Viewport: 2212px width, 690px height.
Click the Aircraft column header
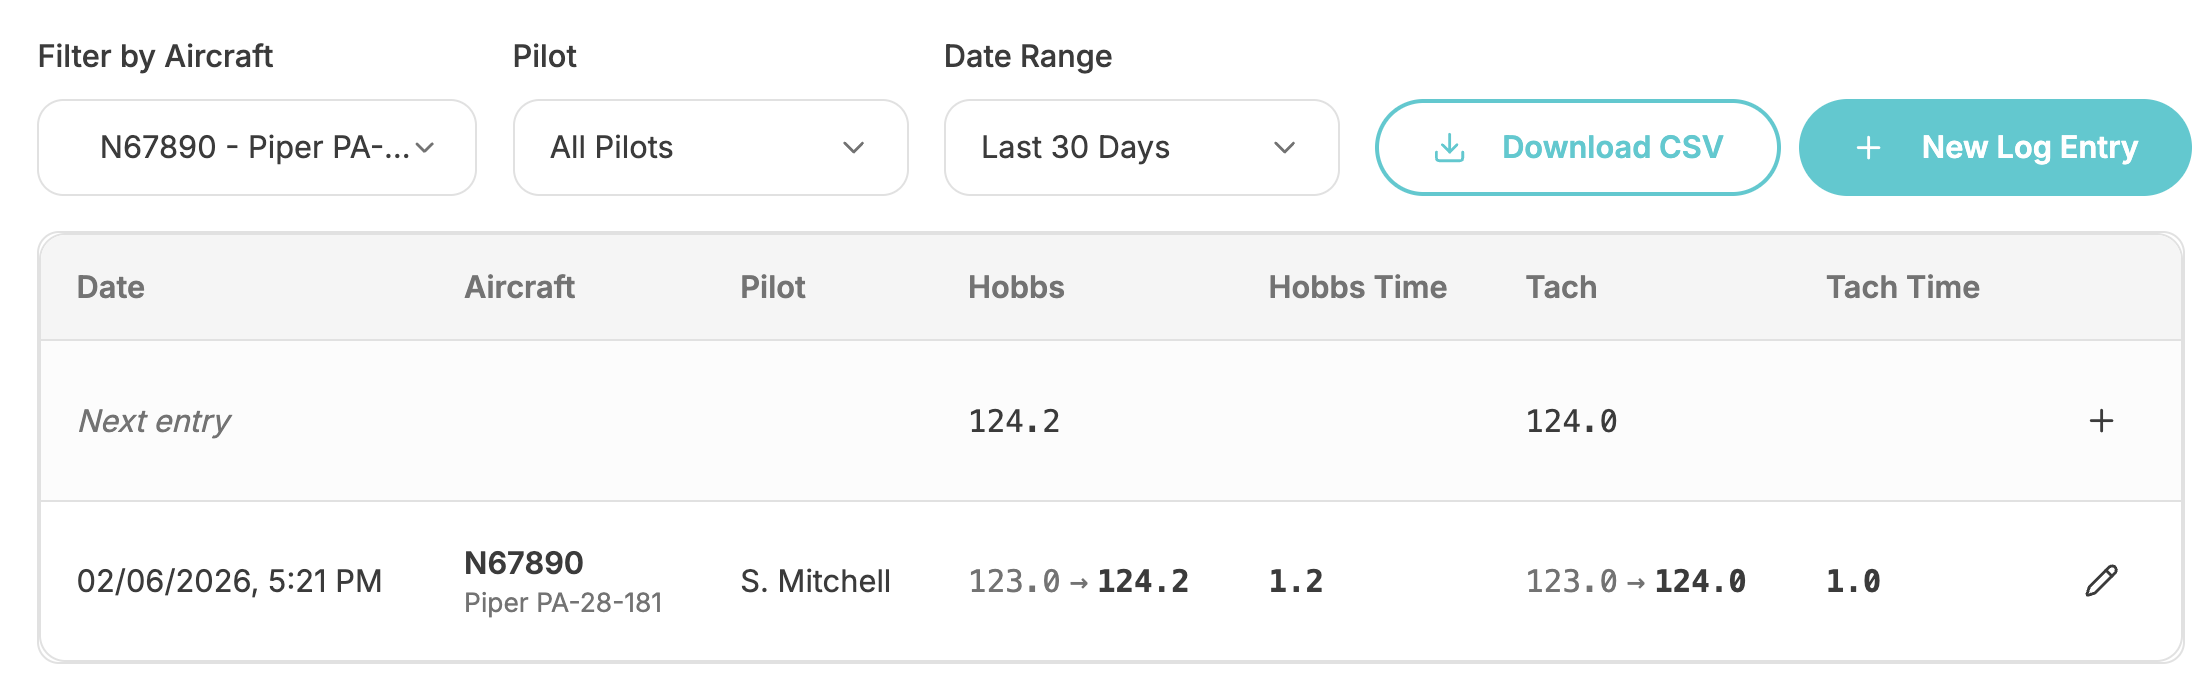pyautogui.click(x=519, y=288)
